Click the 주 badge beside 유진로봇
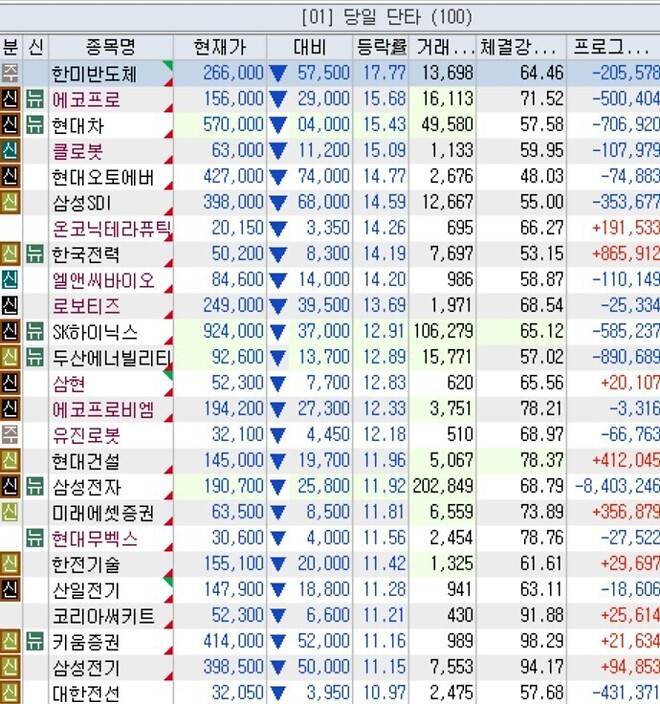660x704 pixels. click(x=10, y=435)
